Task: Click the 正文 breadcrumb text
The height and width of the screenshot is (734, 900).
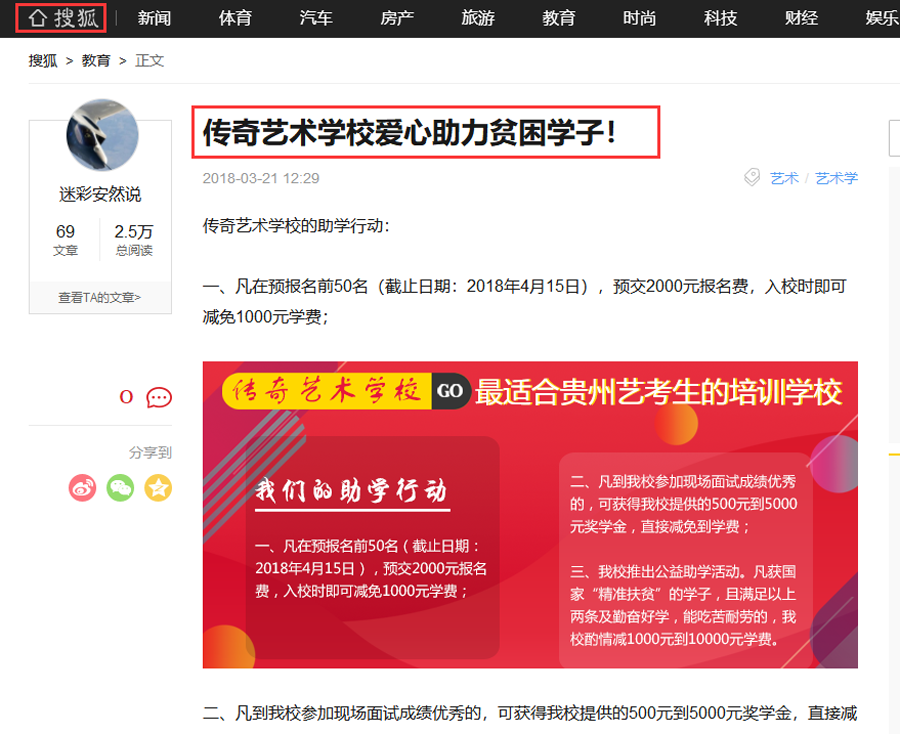Action: pos(150,60)
